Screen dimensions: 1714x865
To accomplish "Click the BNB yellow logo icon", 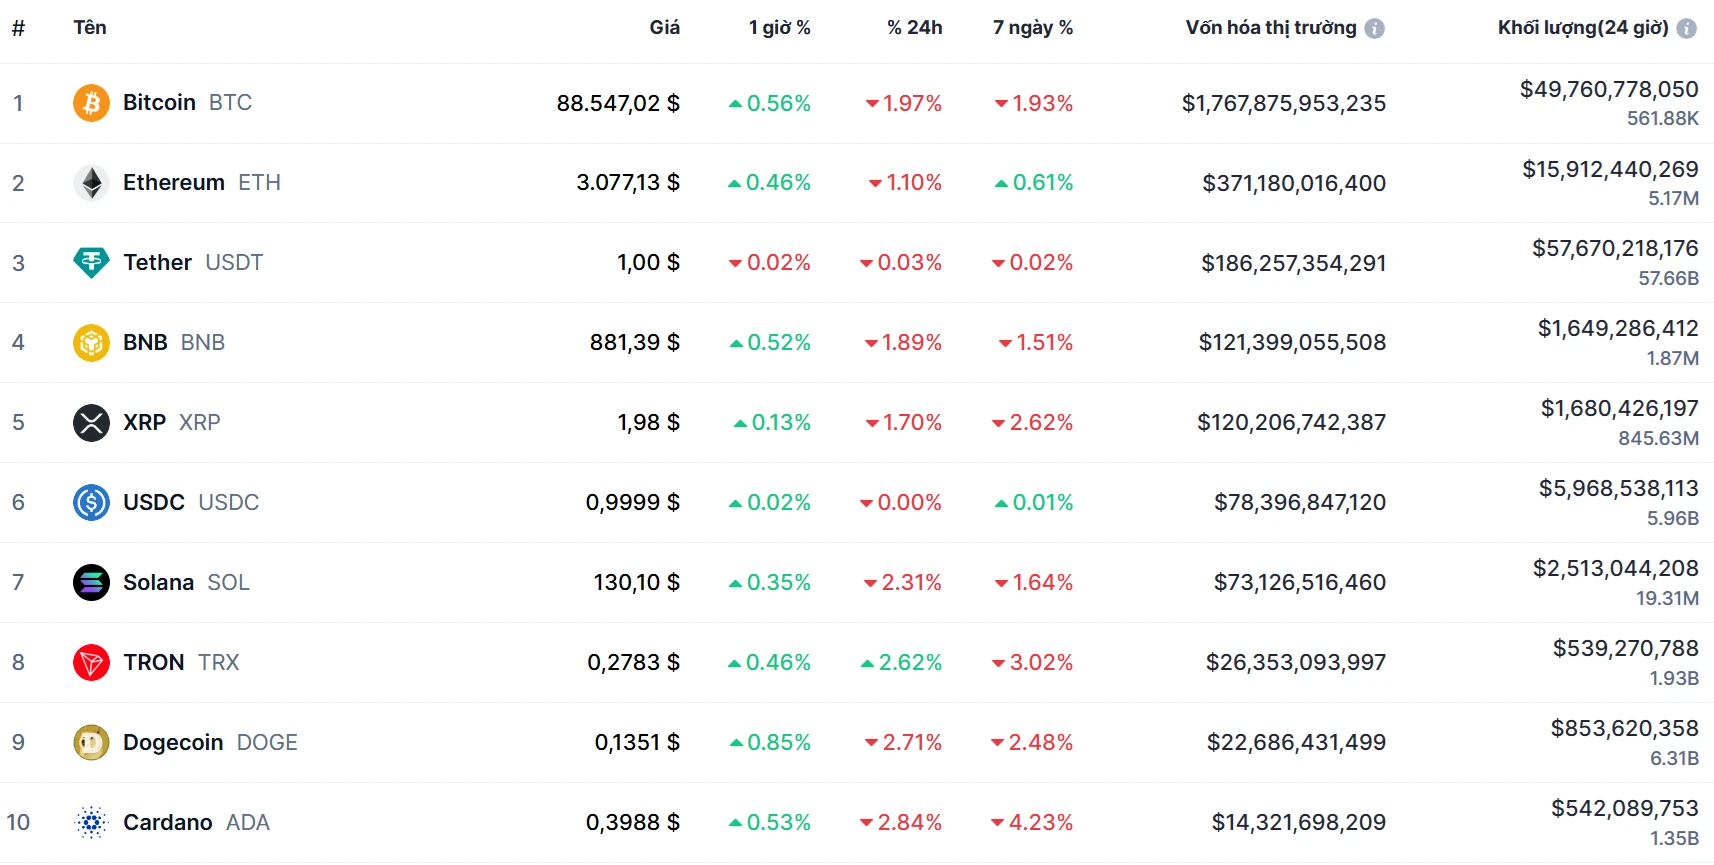I will tap(91, 343).
